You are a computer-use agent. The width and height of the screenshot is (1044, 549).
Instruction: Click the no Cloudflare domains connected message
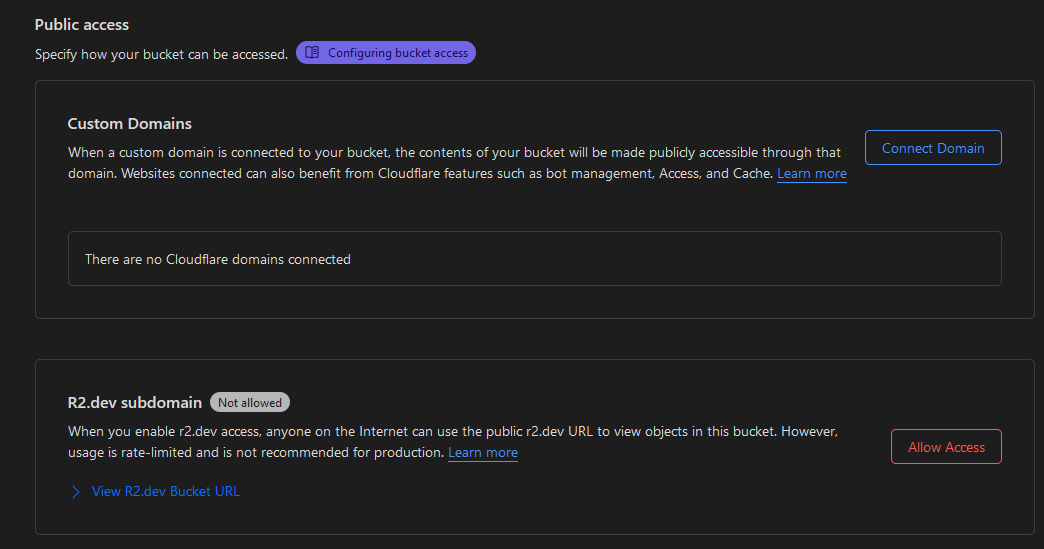pos(218,259)
